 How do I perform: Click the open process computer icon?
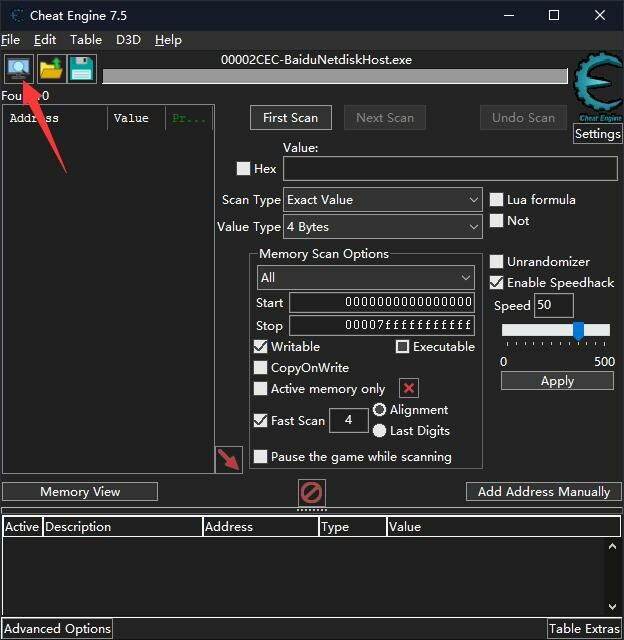[18, 69]
